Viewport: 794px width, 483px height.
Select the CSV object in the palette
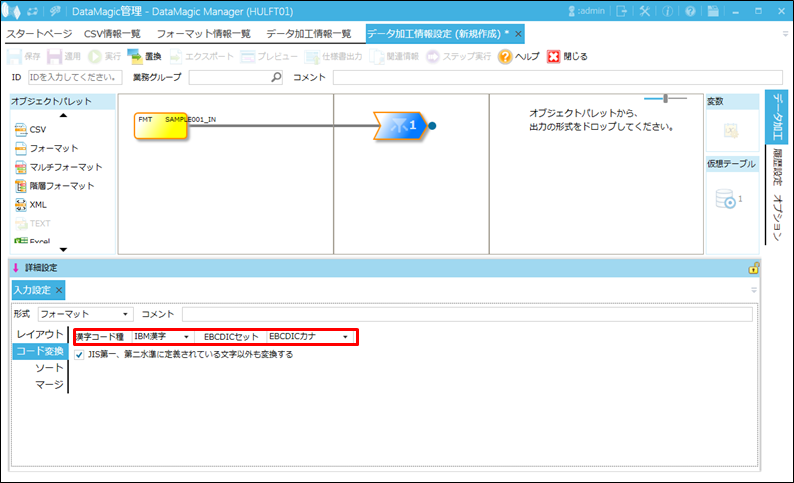[22, 129]
